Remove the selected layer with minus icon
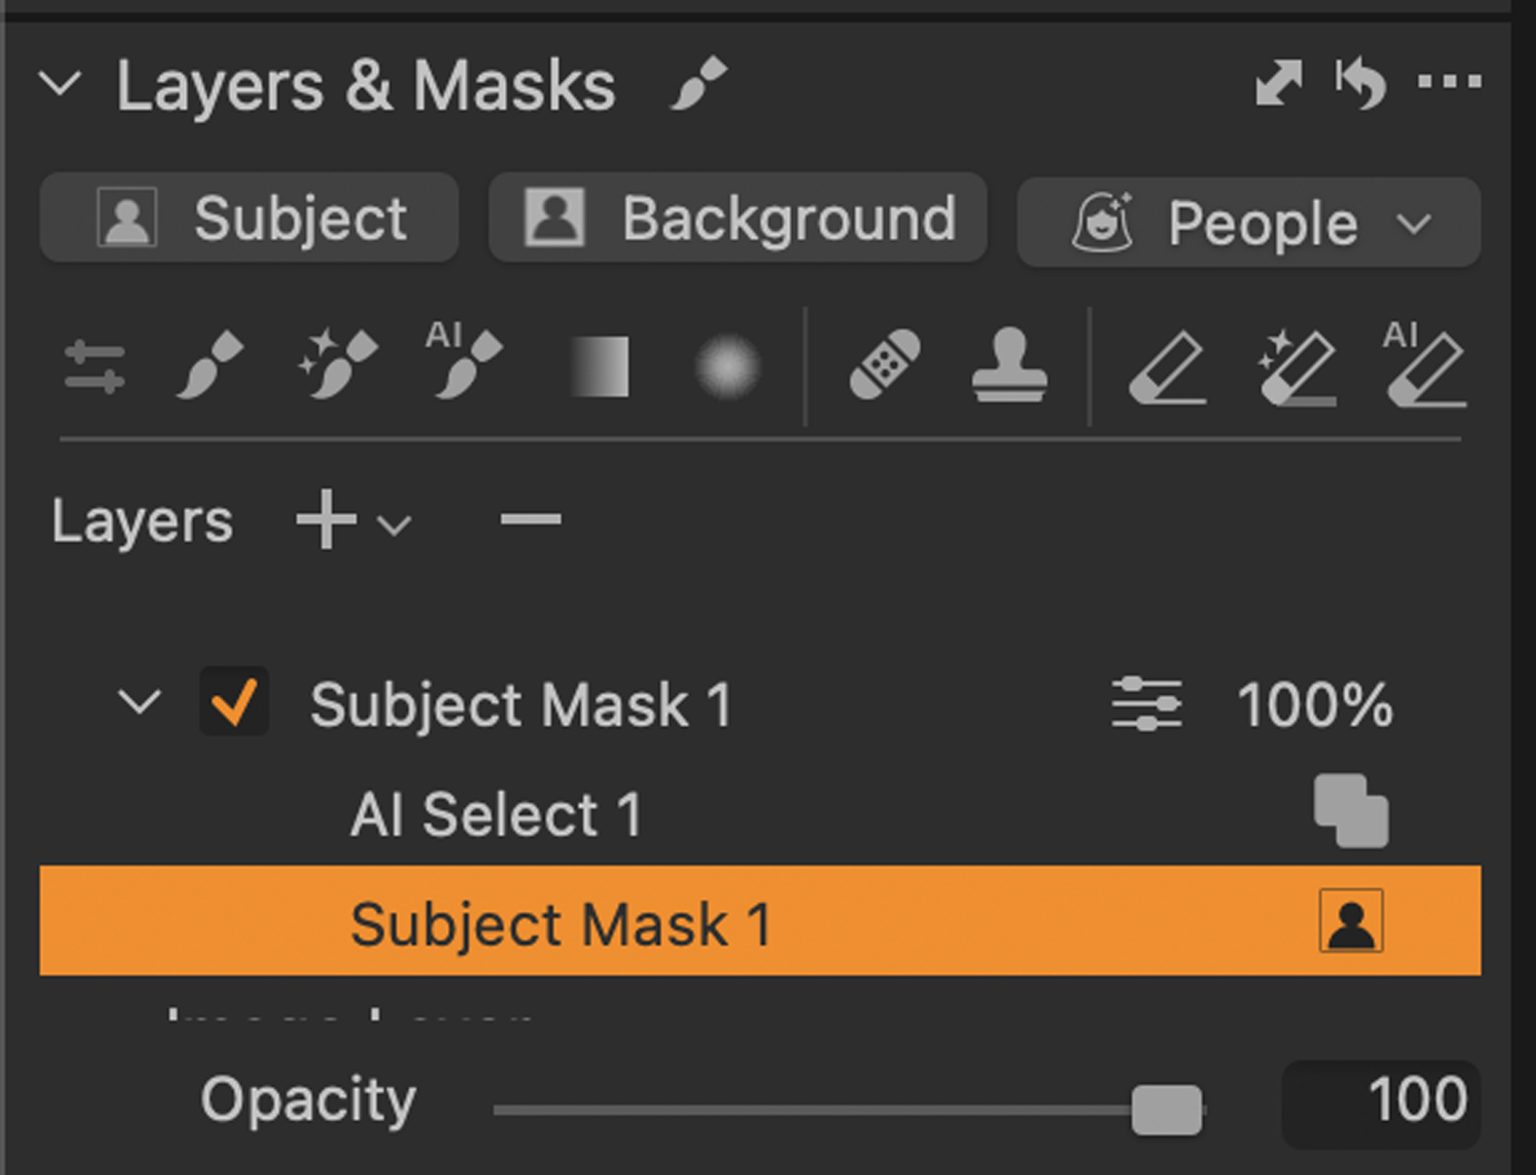This screenshot has width=1536, height=1175. click(x=531, y=519)
